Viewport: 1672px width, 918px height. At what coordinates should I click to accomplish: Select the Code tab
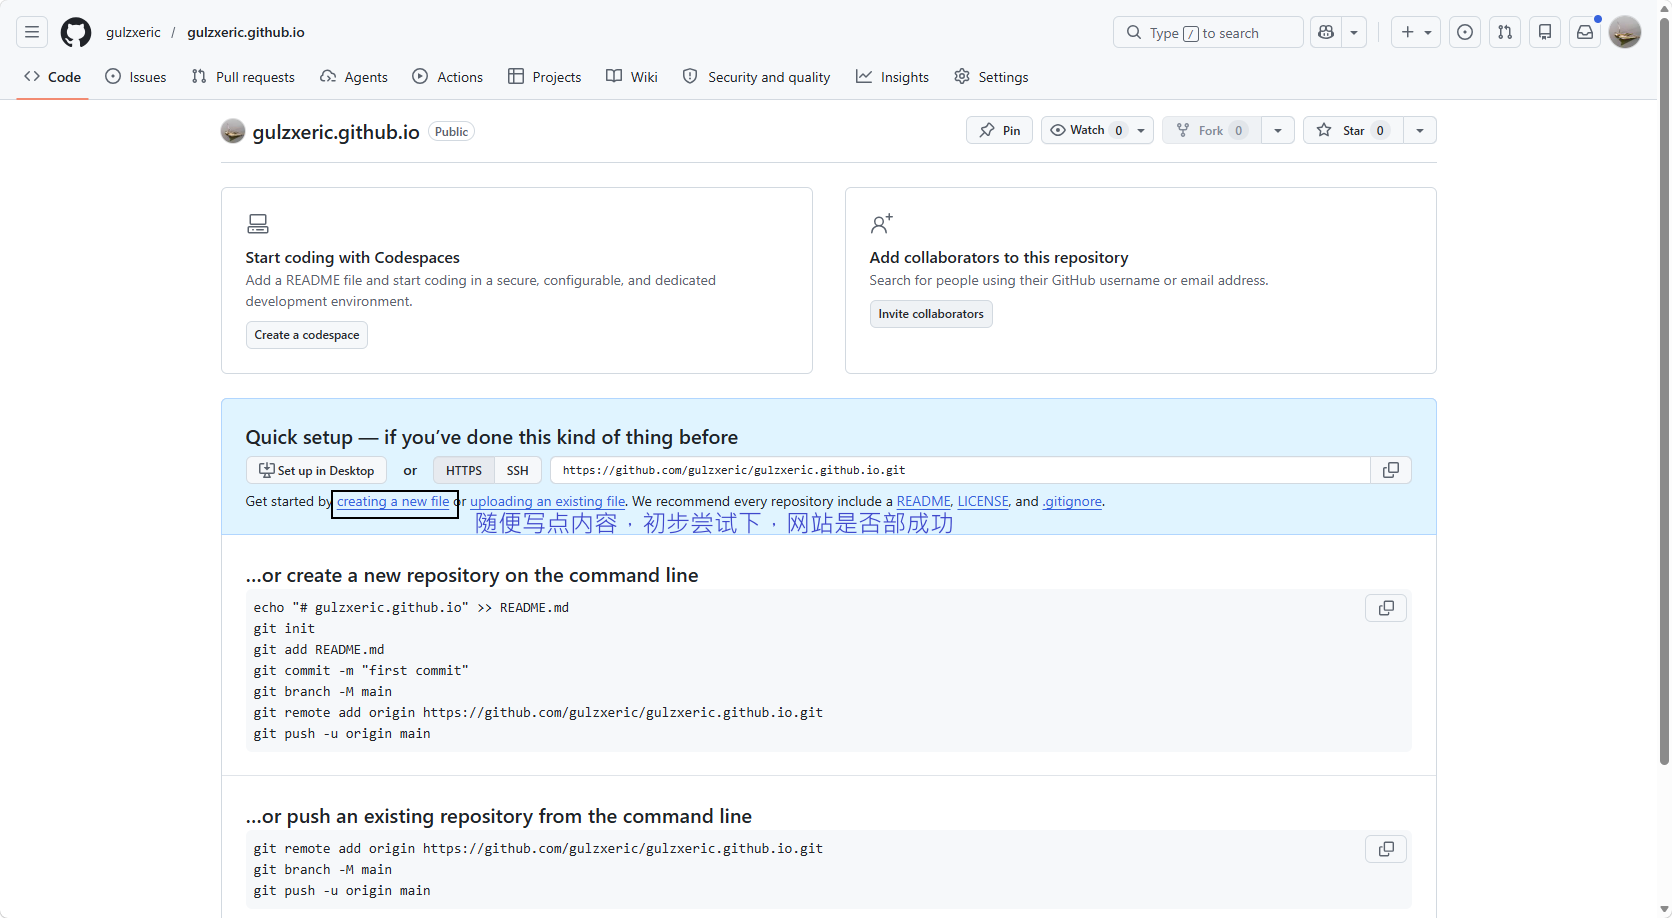53,77
